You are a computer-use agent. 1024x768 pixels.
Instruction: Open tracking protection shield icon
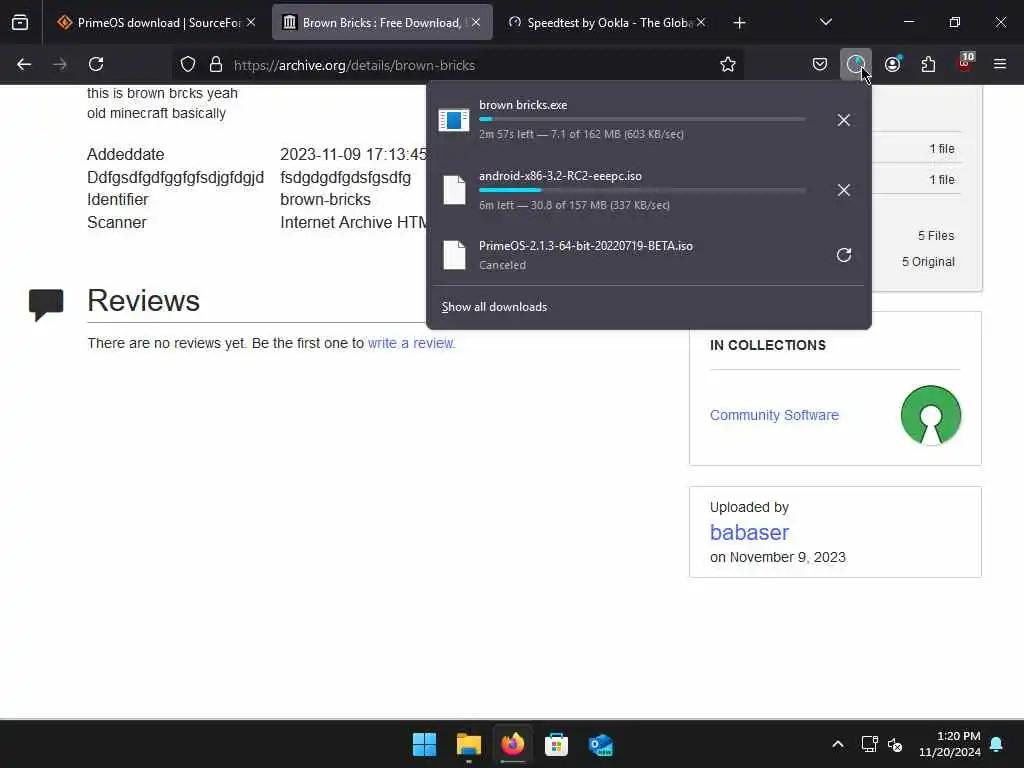[x=188, y=65]
